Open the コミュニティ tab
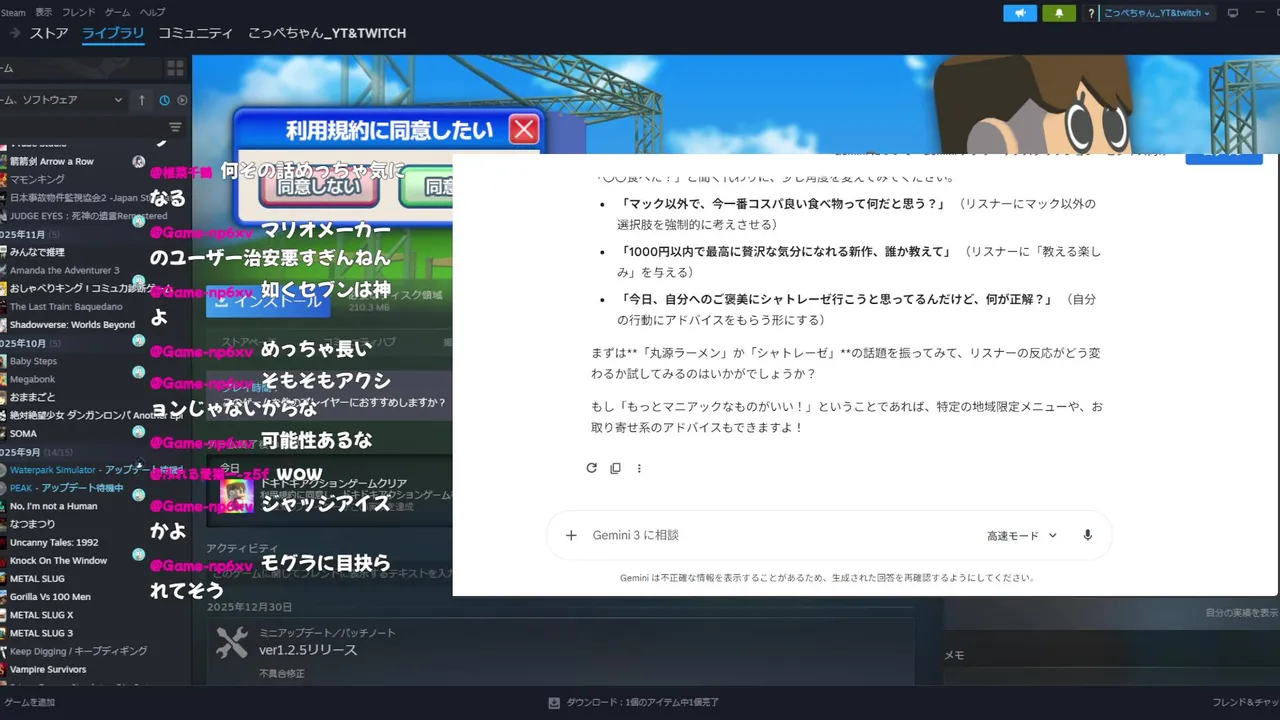Image resolution: width=1280 pixels, height=720 pixels. 196,33
